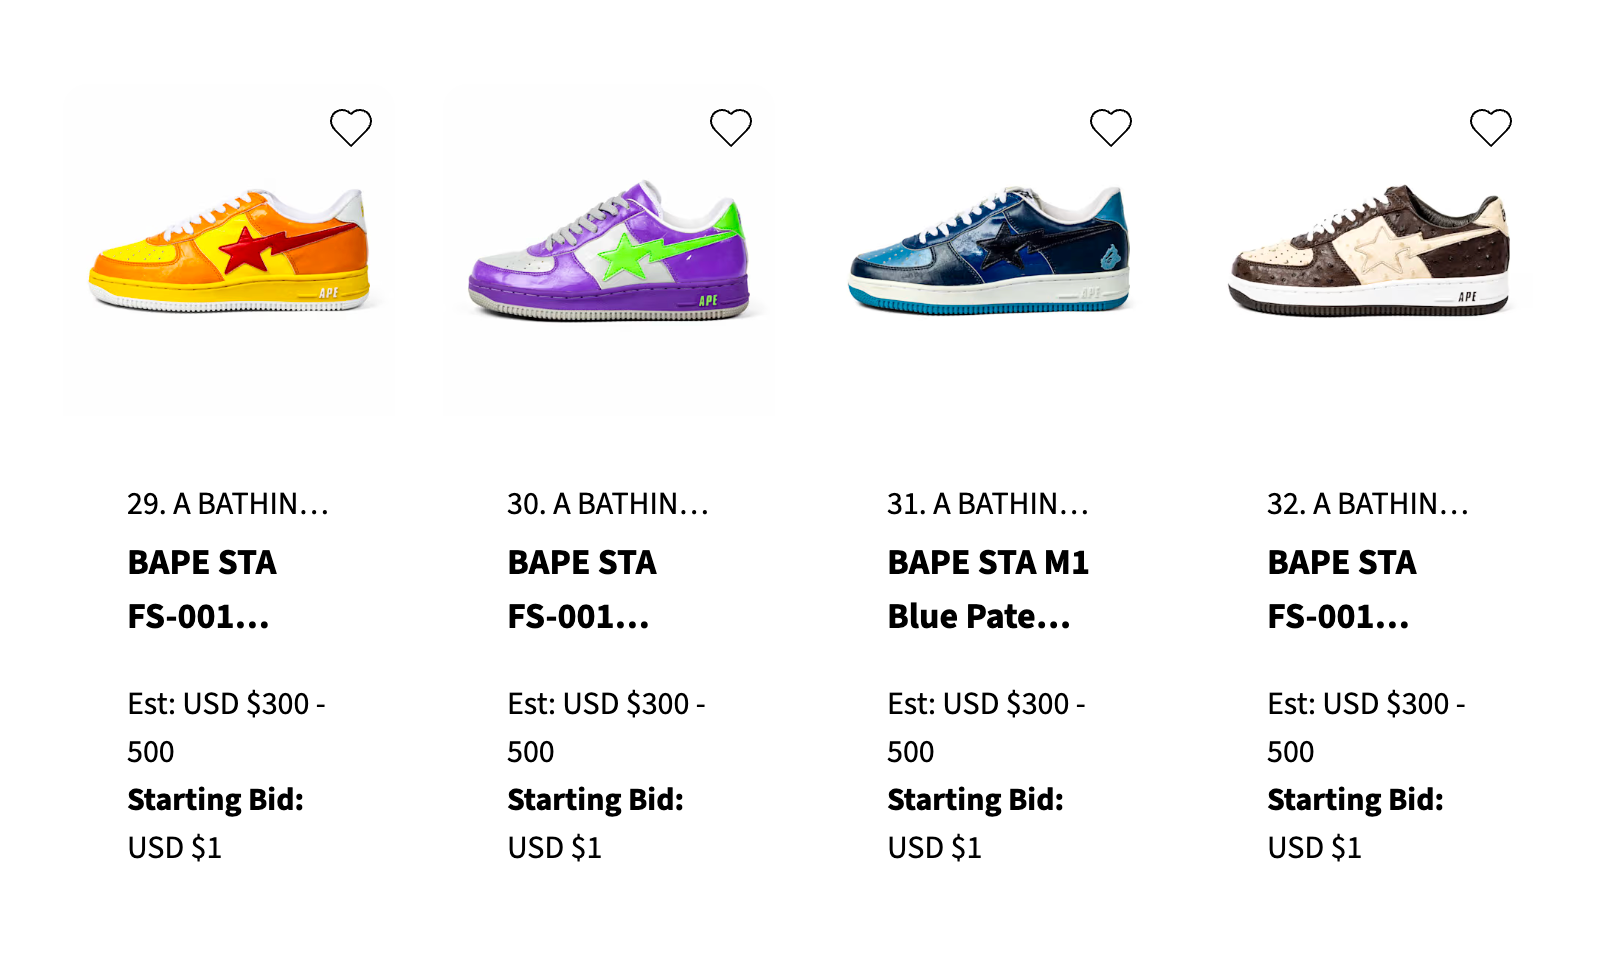Save the blue patent sneaker via heart icon
This screenshot has height=959, width=1598.
click(1111, 128)
